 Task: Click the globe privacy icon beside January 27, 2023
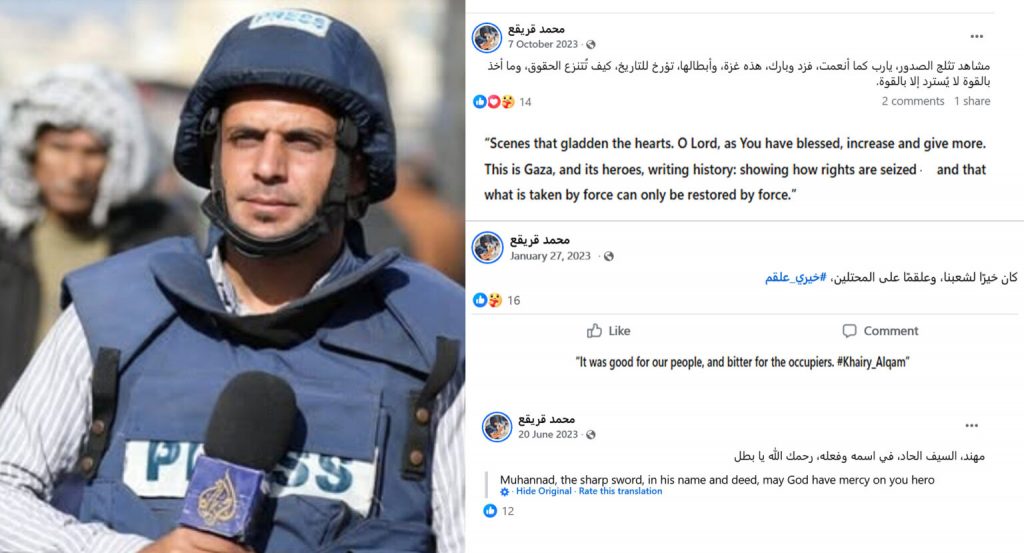[609, 256]
